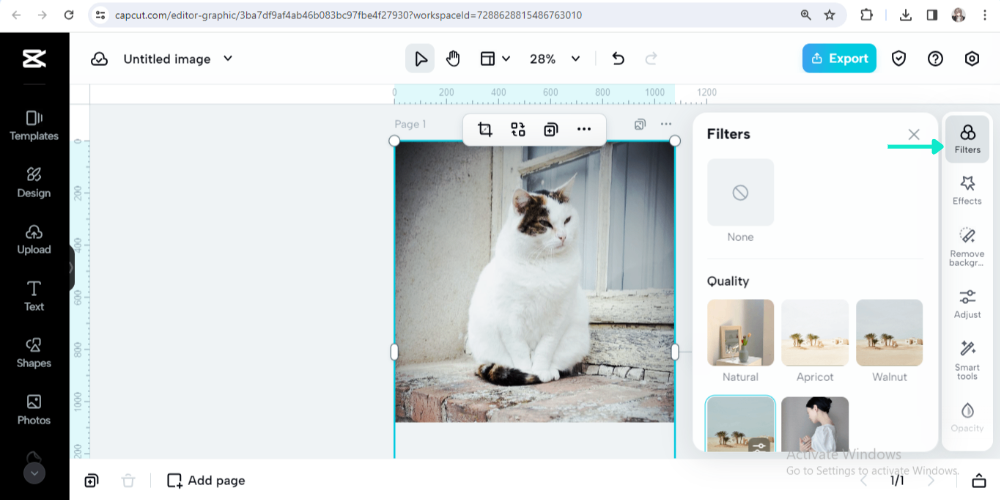Click the more options ellipsis above image
The width and height of the screenshot is (1000, 500).
point(584,129)
